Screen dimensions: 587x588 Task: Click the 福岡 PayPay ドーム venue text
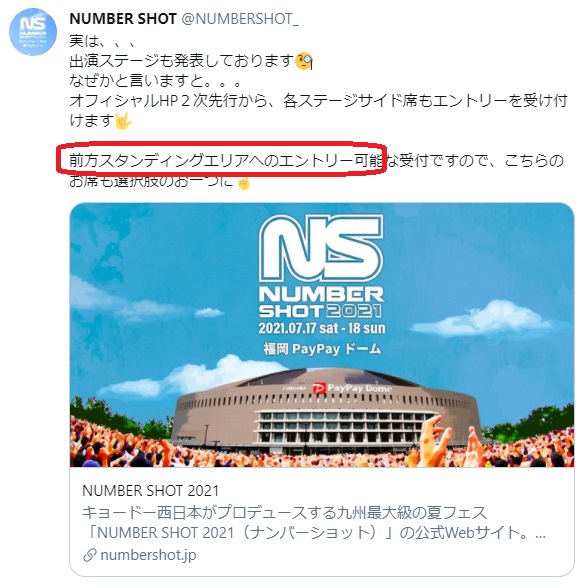point(322,349)
